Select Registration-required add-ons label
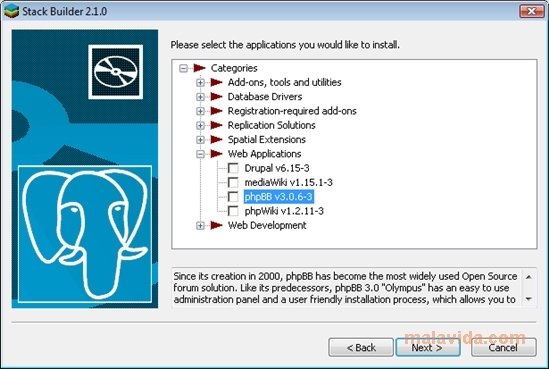 (x=292, y=111)
